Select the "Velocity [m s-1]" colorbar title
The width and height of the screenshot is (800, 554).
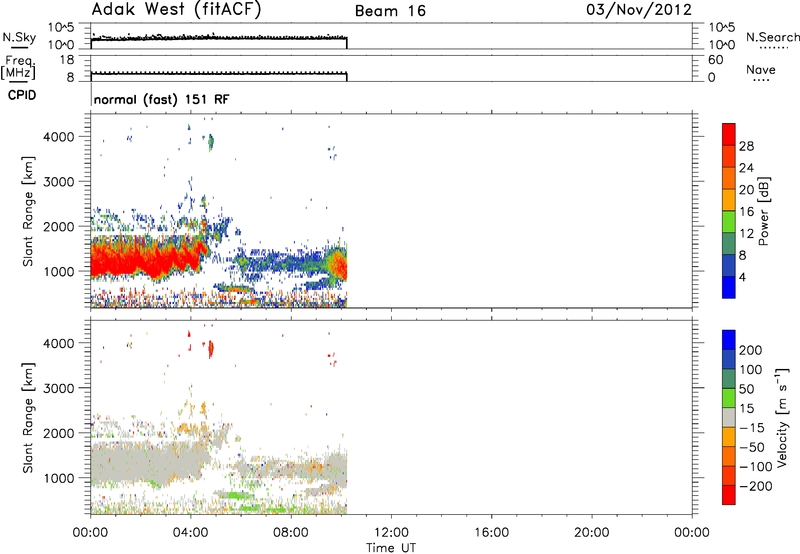click(782, 417)
